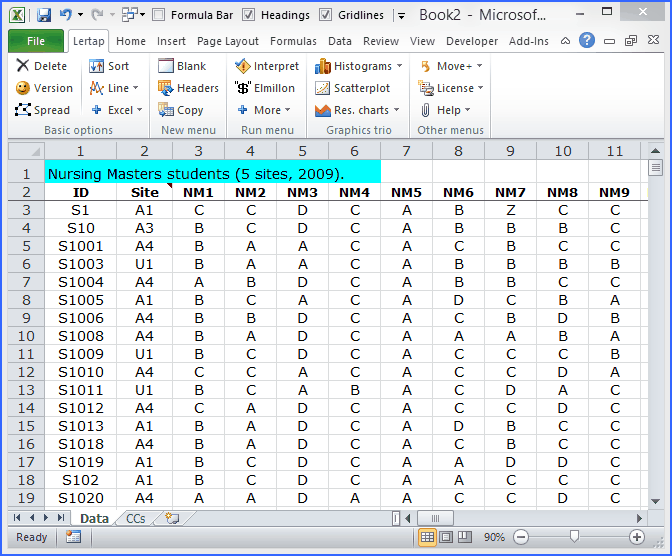The width and height of the screenshot is (672, 556).
Task: Click the Headers icon in New menu
Action: (166, 88)
